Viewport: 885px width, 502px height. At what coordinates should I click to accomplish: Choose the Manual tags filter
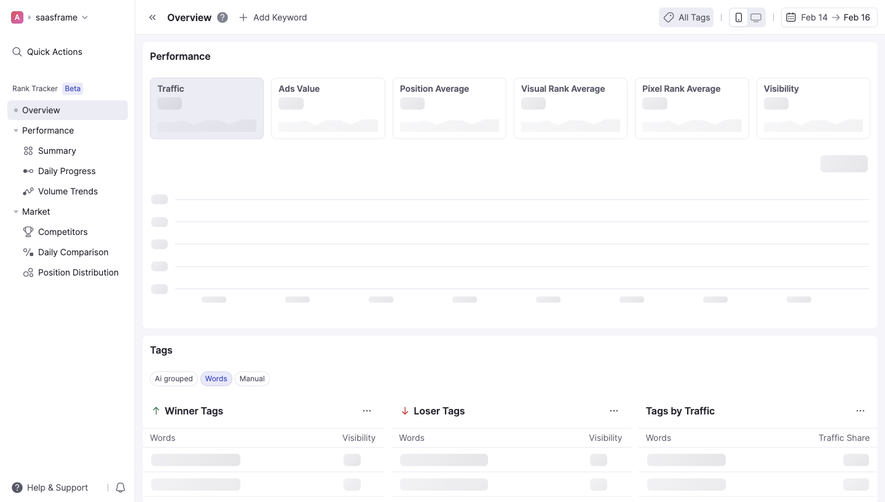click(x=252, y=379)
